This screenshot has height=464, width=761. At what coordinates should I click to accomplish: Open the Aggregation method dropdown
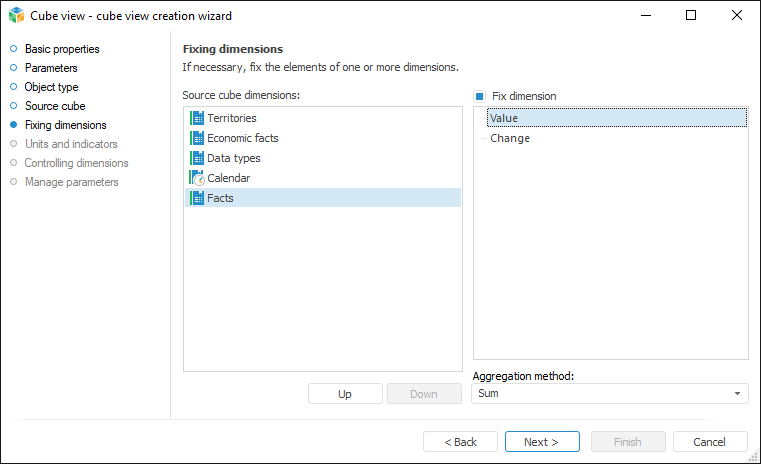point(739,394)
